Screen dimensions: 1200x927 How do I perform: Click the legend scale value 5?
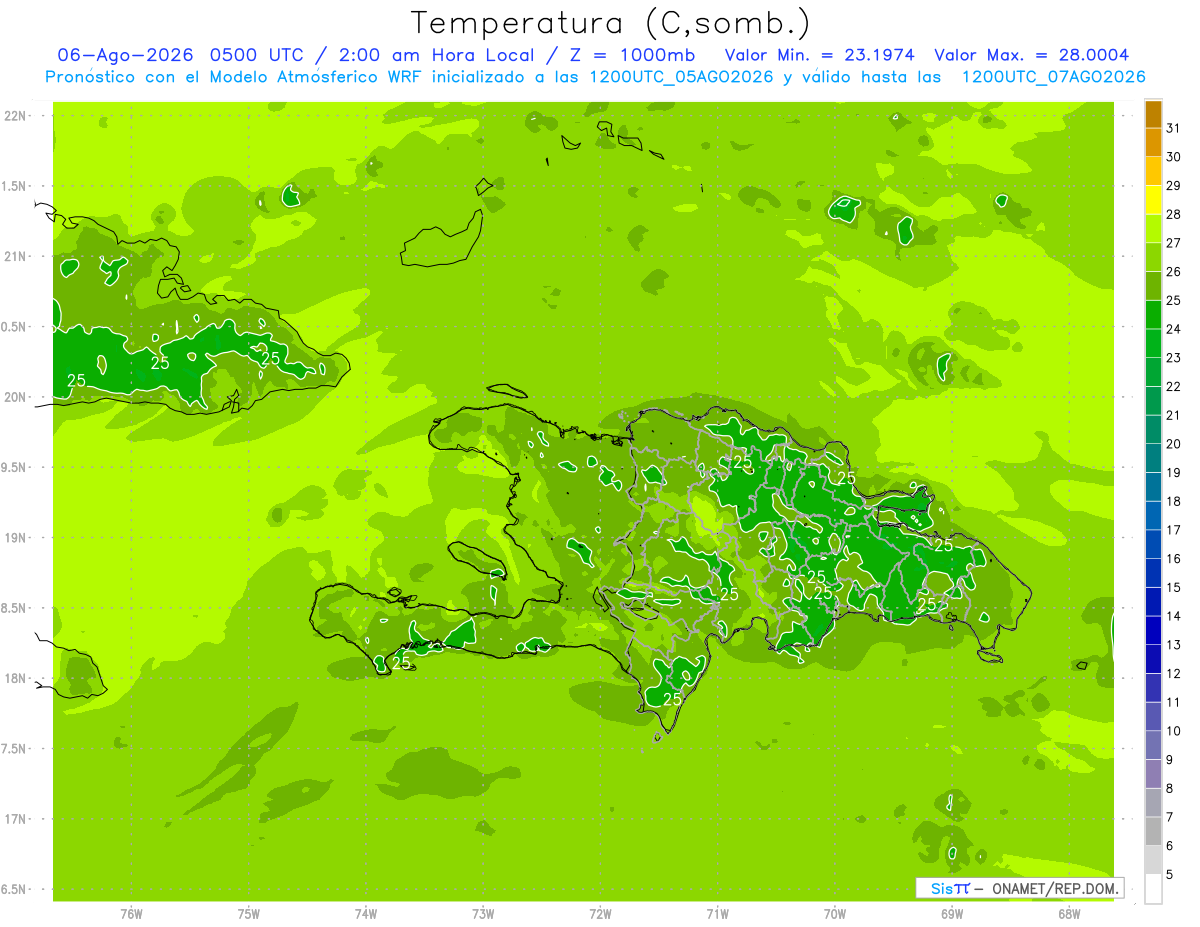[1170, 874]
